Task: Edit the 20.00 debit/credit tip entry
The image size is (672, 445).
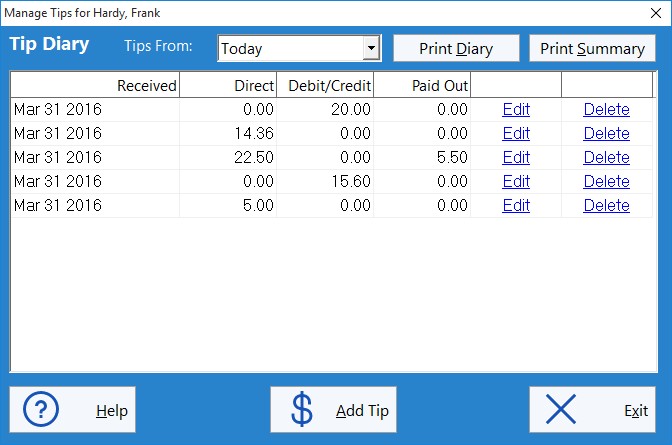Action: tap(516, 109)
